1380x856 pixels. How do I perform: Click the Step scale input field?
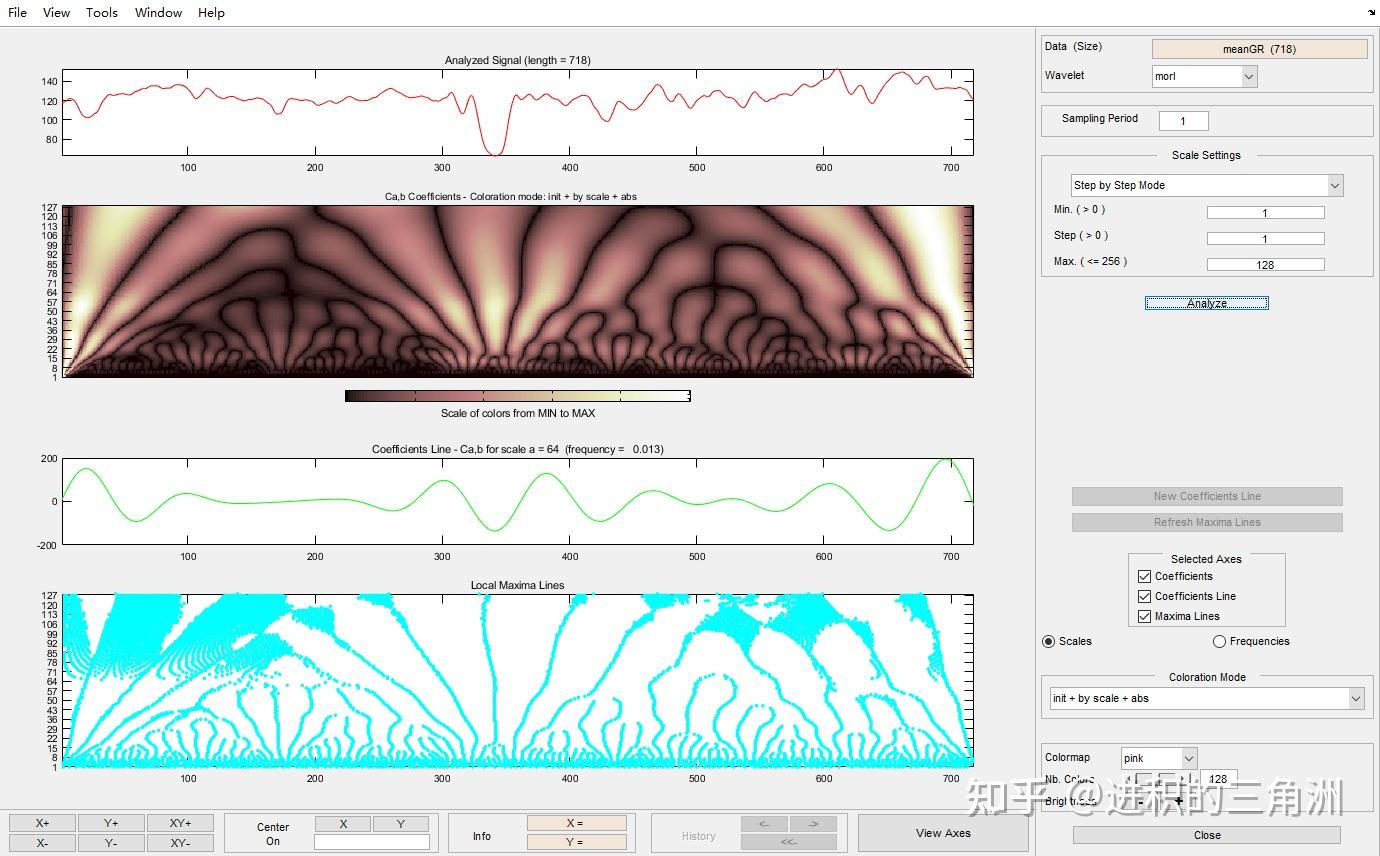[1265, 238]
